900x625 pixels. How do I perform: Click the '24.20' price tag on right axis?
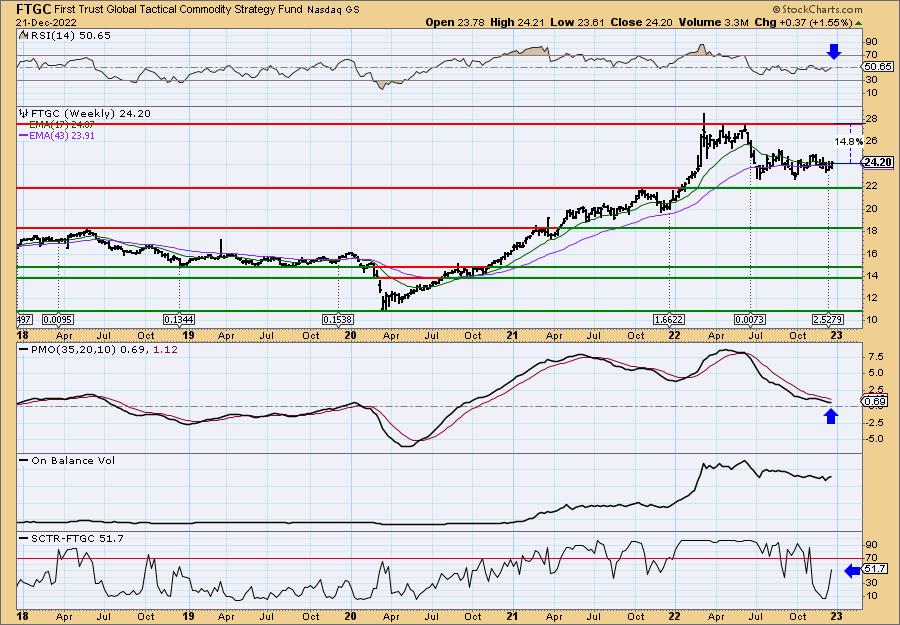(x=878, y=162)
